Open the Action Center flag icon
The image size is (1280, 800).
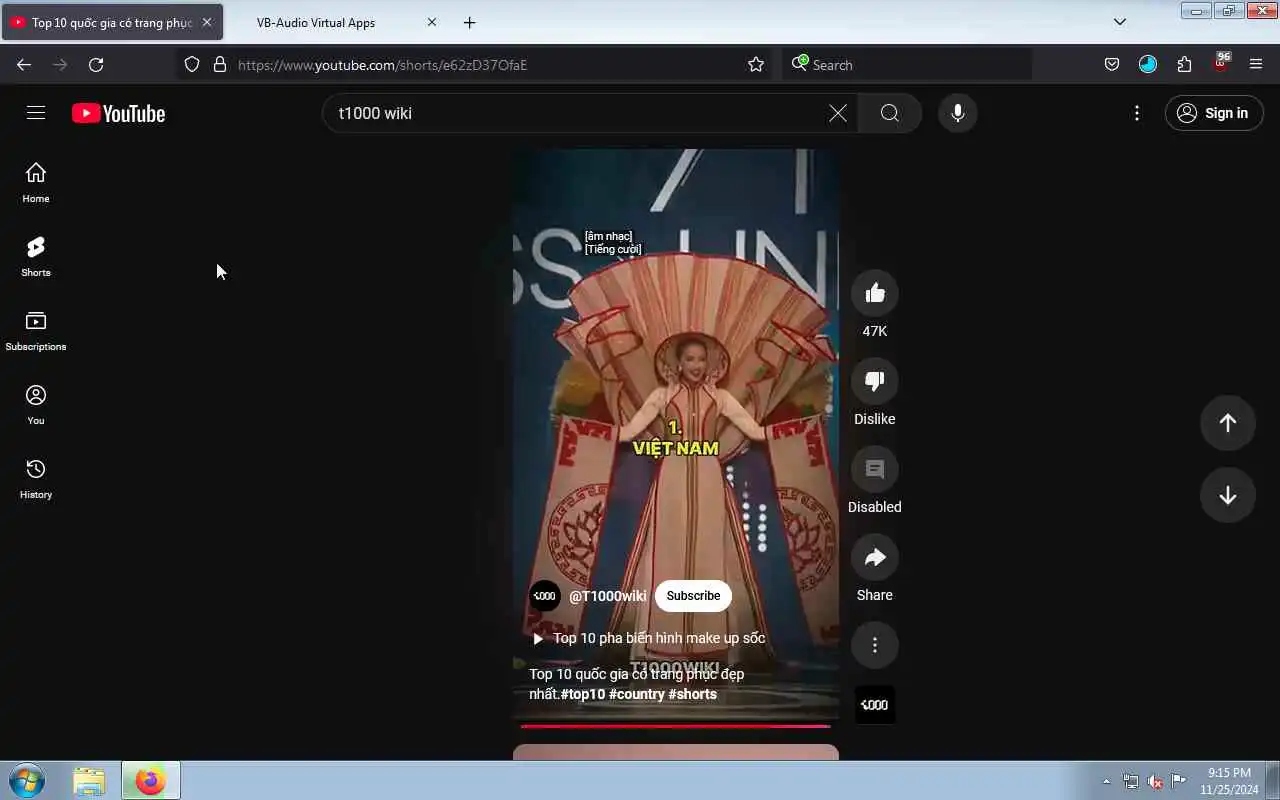click(1179, 781)
